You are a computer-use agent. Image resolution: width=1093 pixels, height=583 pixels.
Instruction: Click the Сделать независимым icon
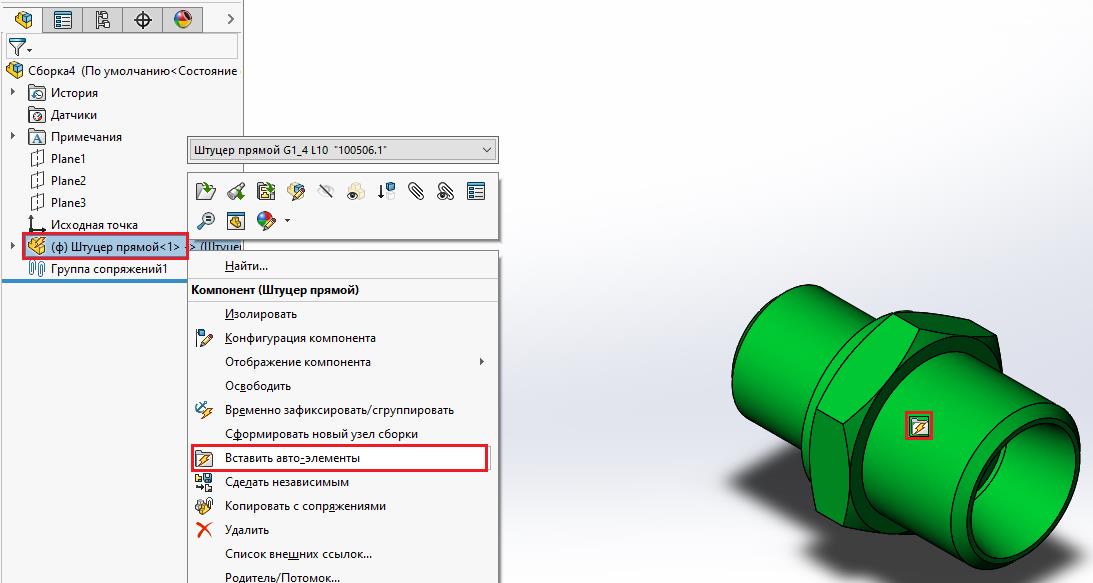204,482
